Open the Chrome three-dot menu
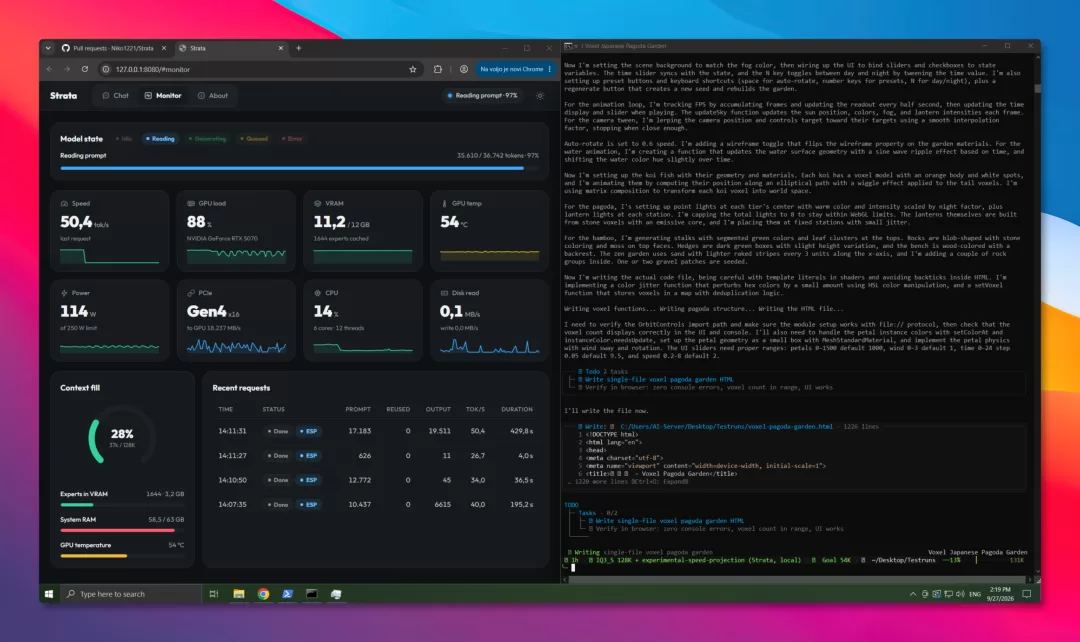Screen dimensions: 1080x642 pyautogui.click(x=549, y=70)
